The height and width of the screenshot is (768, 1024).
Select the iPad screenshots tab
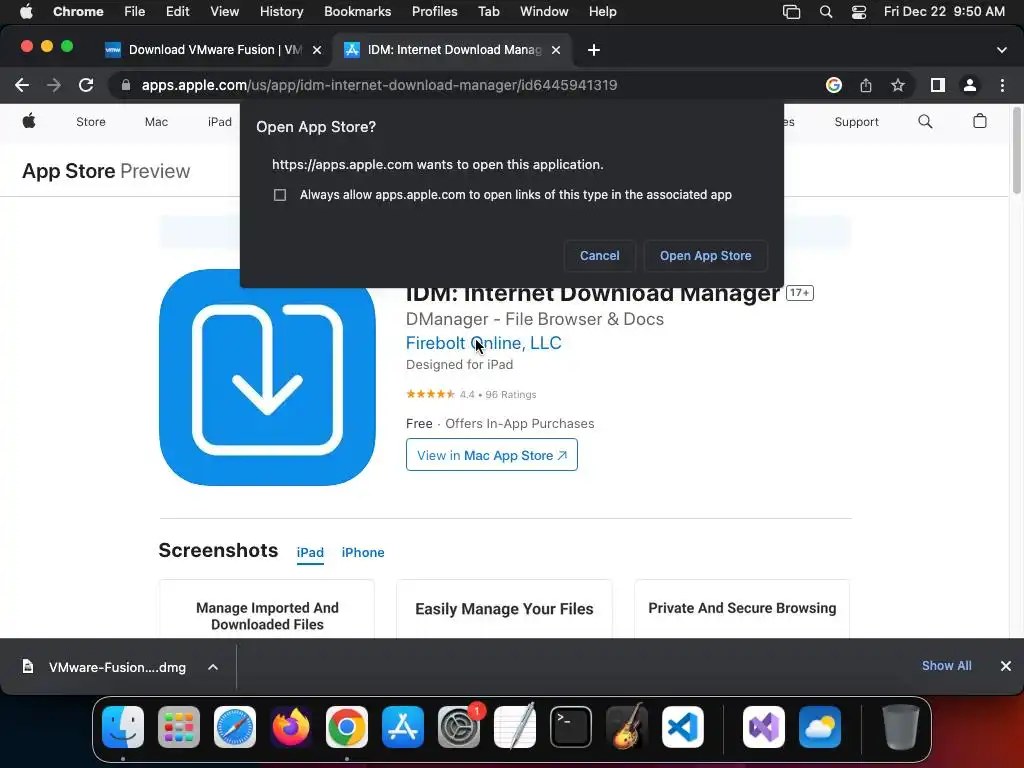tap(310, 552)
